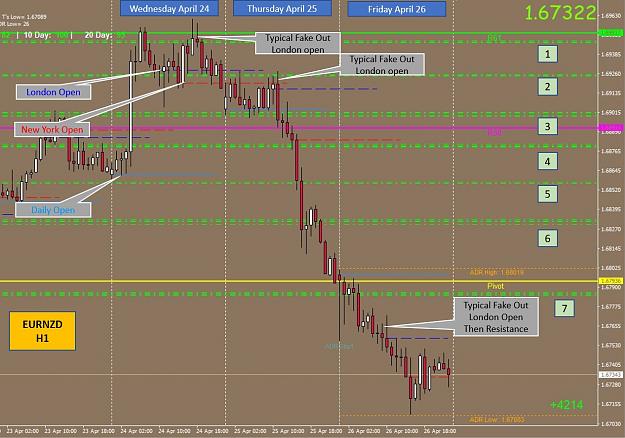Image resolution: width=625 pixels, height=438 pixels.
Task: Click the 20 Day indicator text
Action: pos(105,35)
